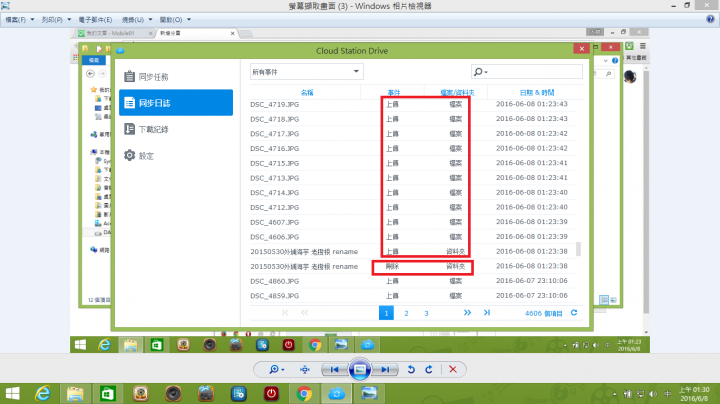The height and width of the screenshot is (404, 720).
Task: Rotate the photo counterclockwise
Action: click(411, 369)
